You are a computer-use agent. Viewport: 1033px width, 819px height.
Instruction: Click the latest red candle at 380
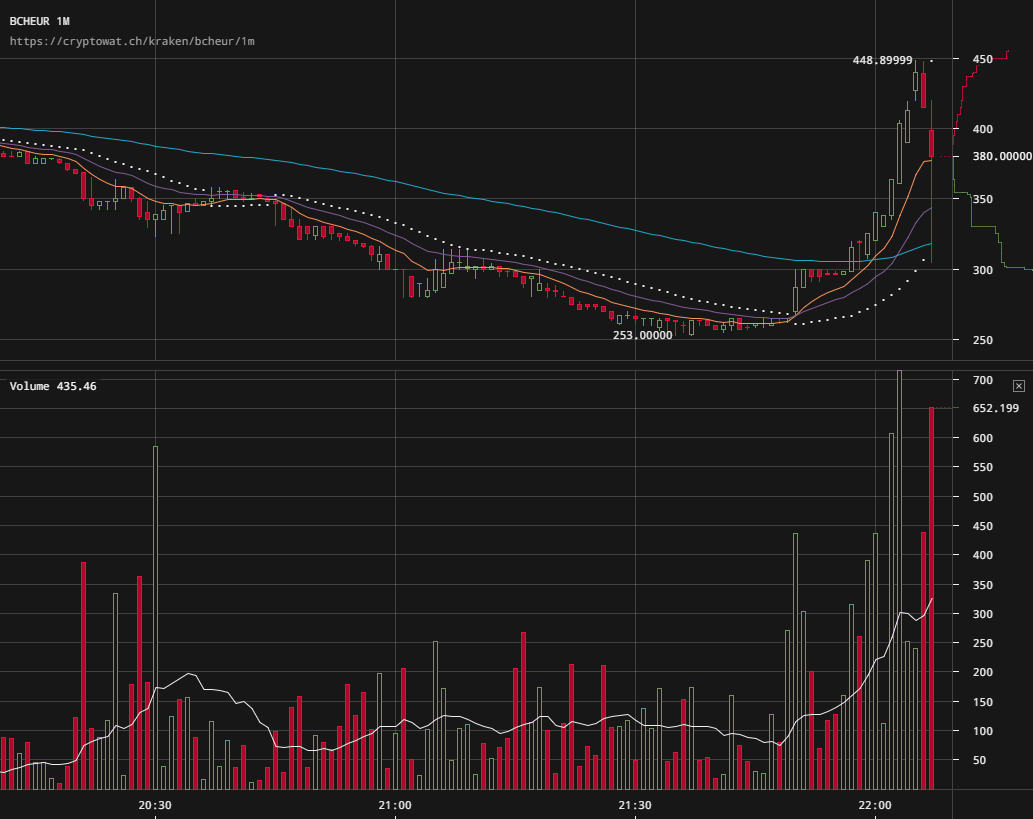pyautogui.click(x=931, y=143)
